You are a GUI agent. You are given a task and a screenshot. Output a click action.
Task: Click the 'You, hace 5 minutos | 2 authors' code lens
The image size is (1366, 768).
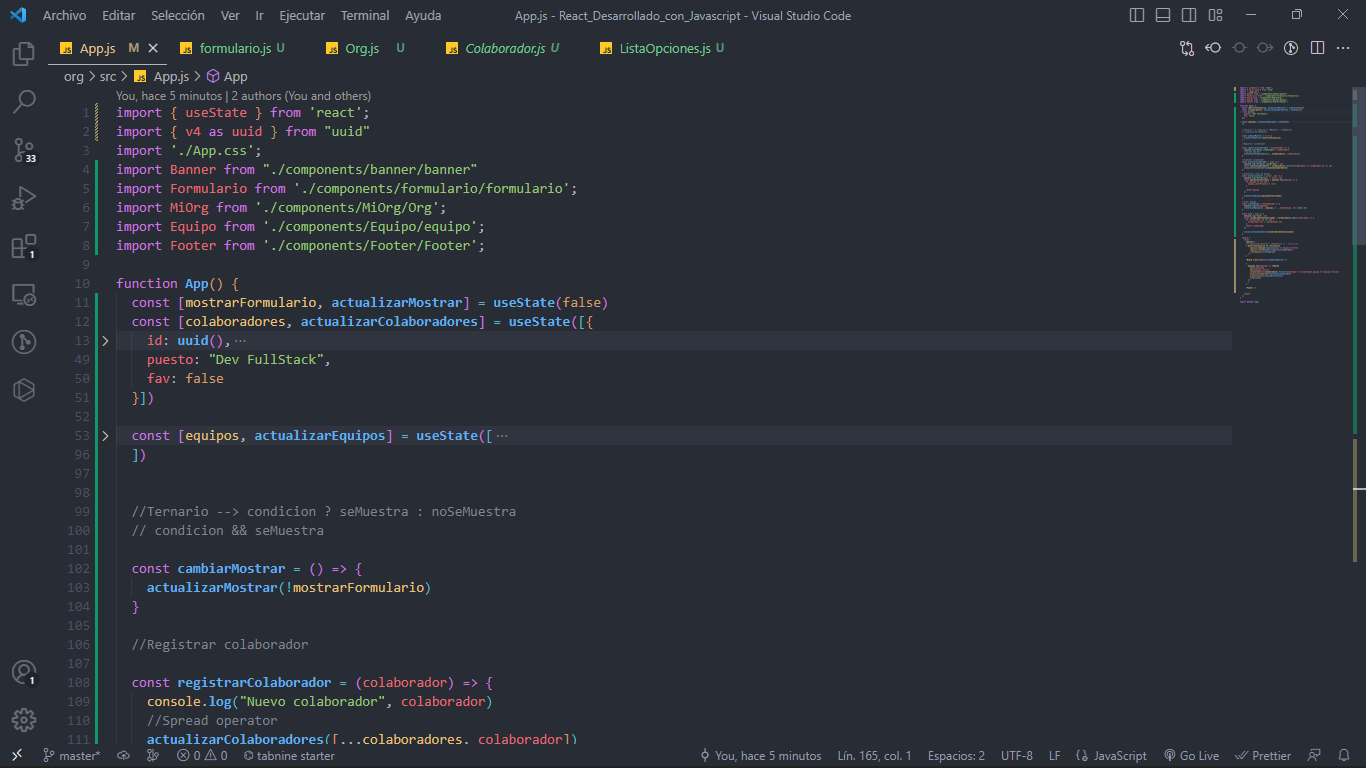tap(243, 96)
